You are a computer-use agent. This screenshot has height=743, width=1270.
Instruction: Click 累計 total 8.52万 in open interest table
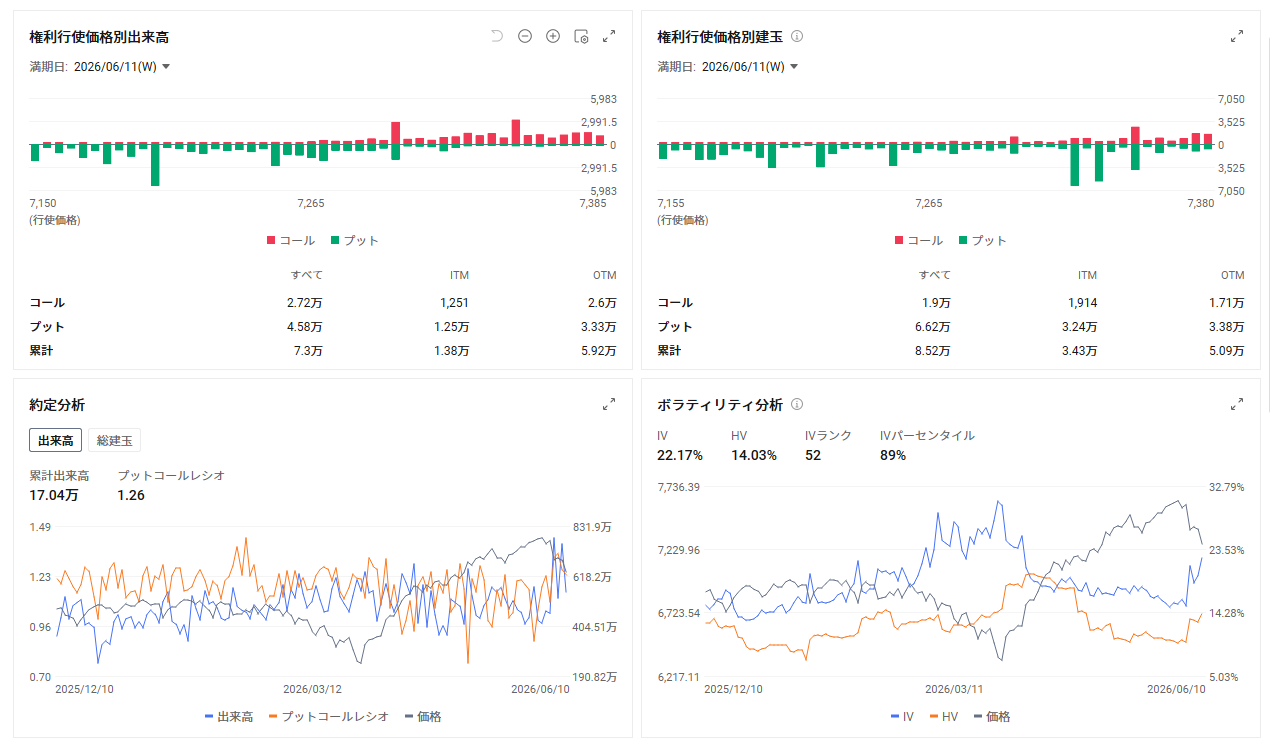click(x=935, y=350)
